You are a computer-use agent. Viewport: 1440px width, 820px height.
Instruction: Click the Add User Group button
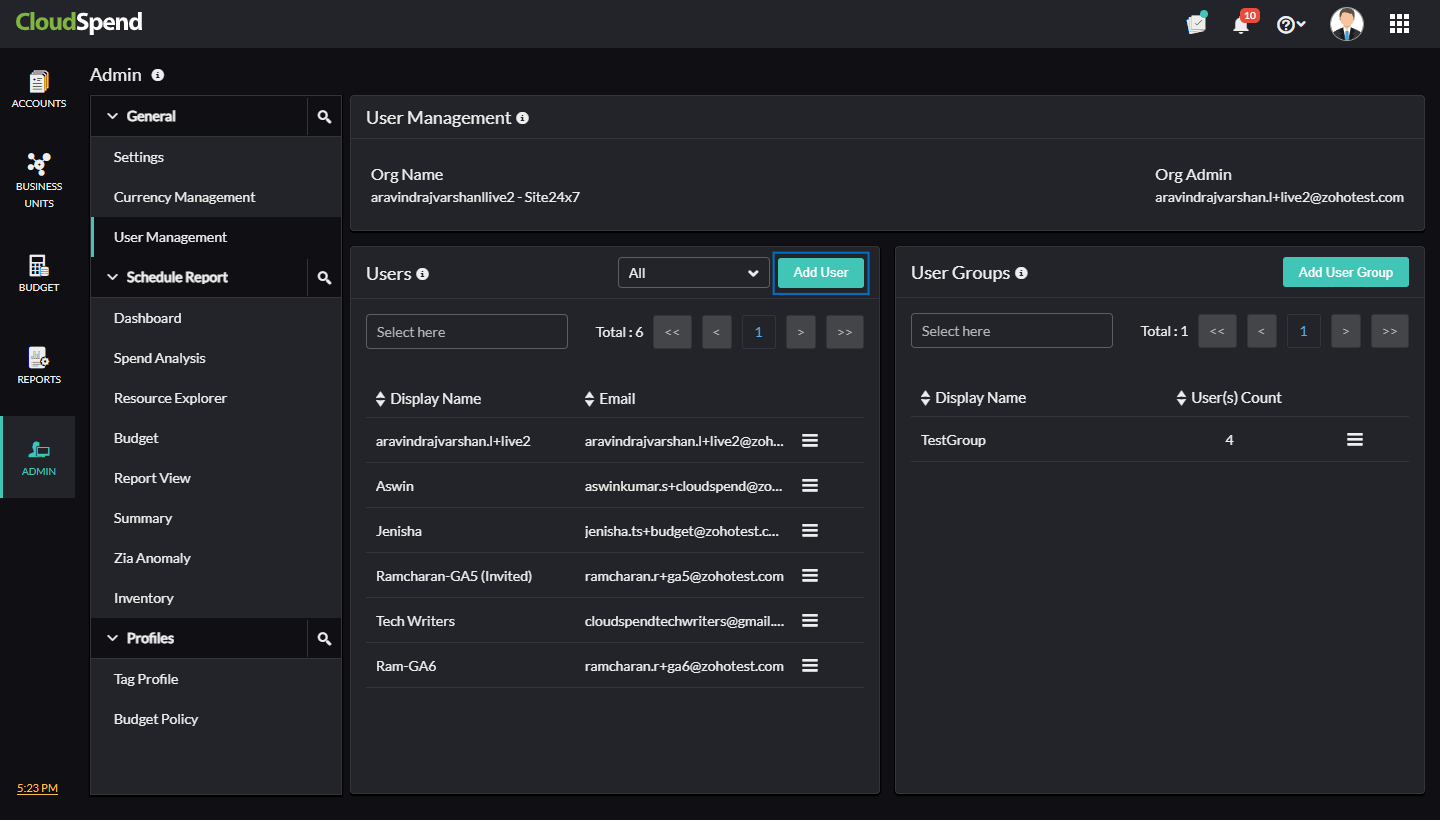(x=1345, y=271)
